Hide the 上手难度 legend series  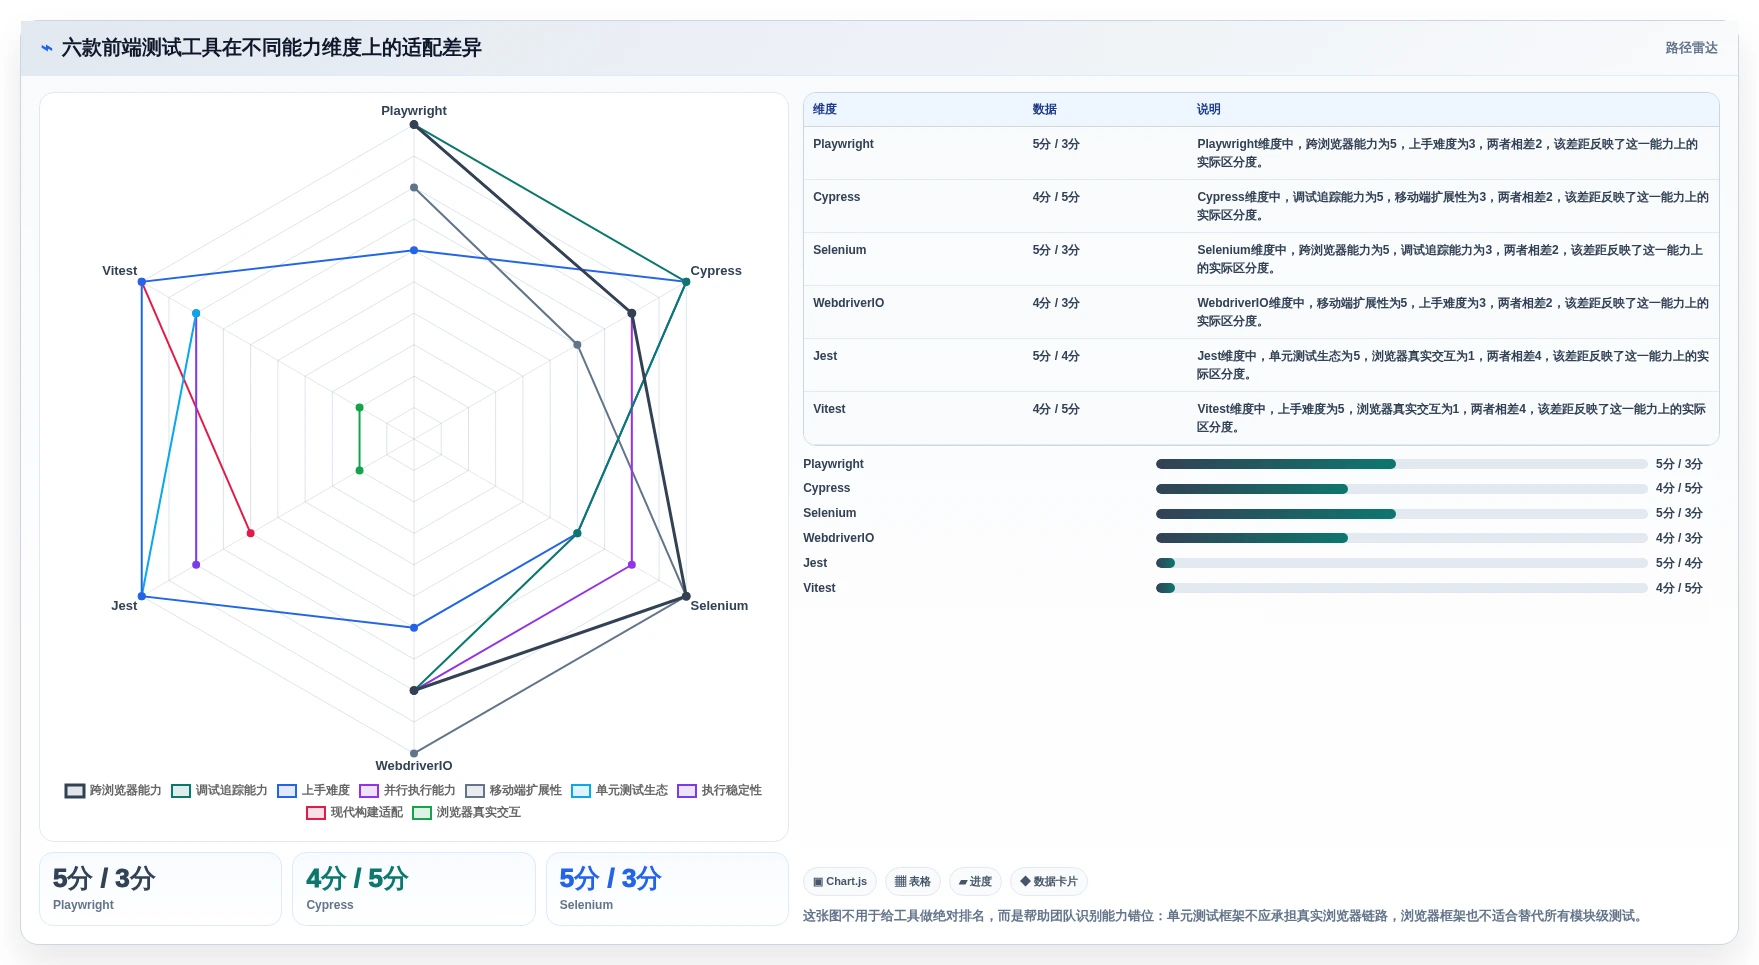point(314,790)
